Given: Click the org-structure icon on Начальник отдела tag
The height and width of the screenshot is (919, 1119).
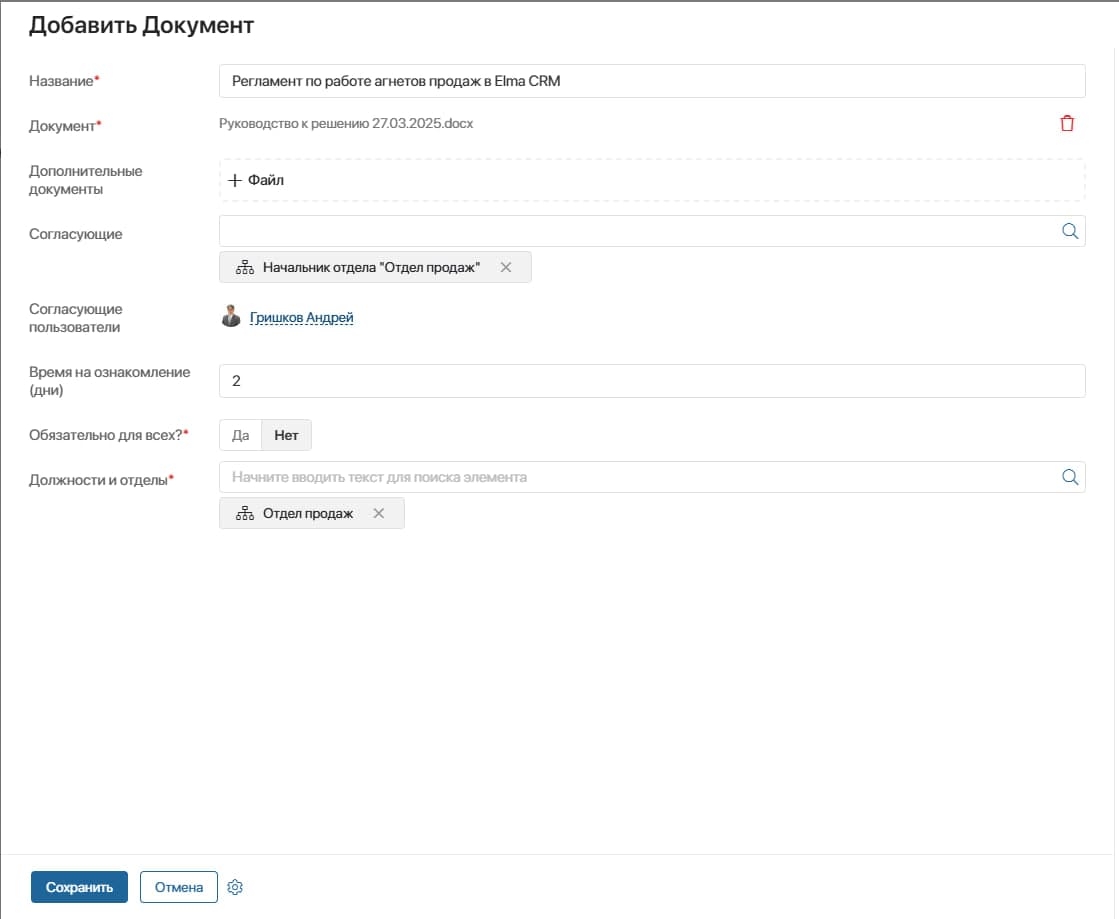Looking at the screenshot, I should click(x=244, y=267).
